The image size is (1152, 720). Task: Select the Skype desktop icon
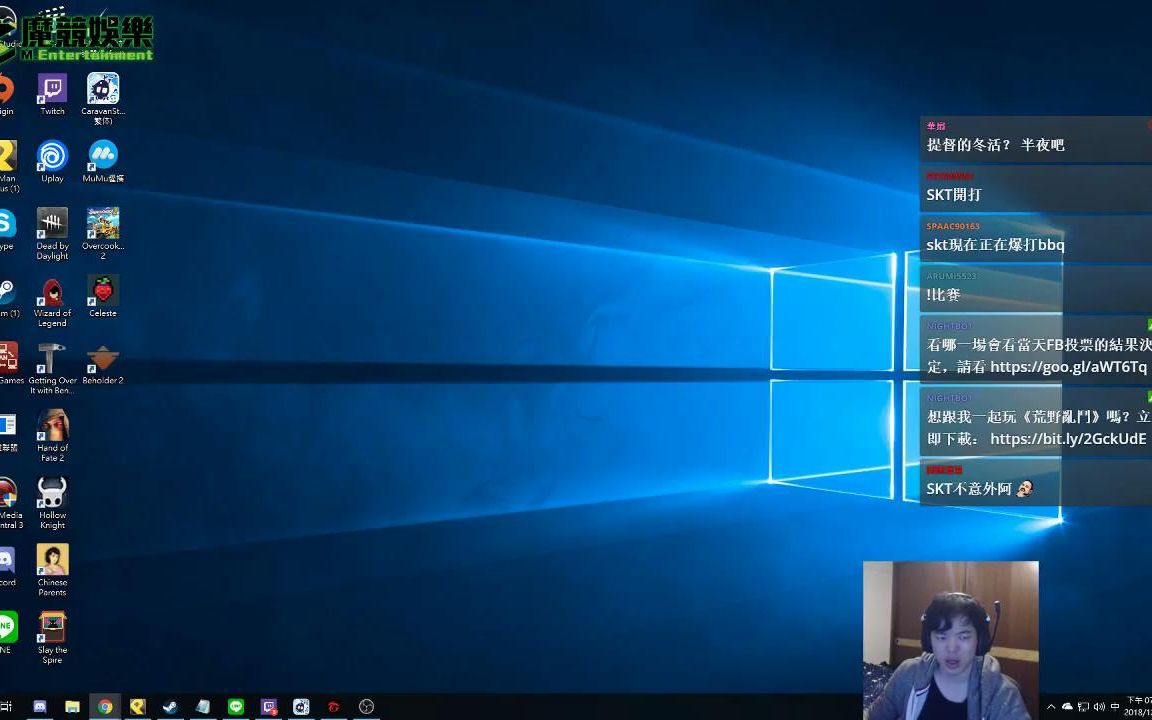pos(5,228)
